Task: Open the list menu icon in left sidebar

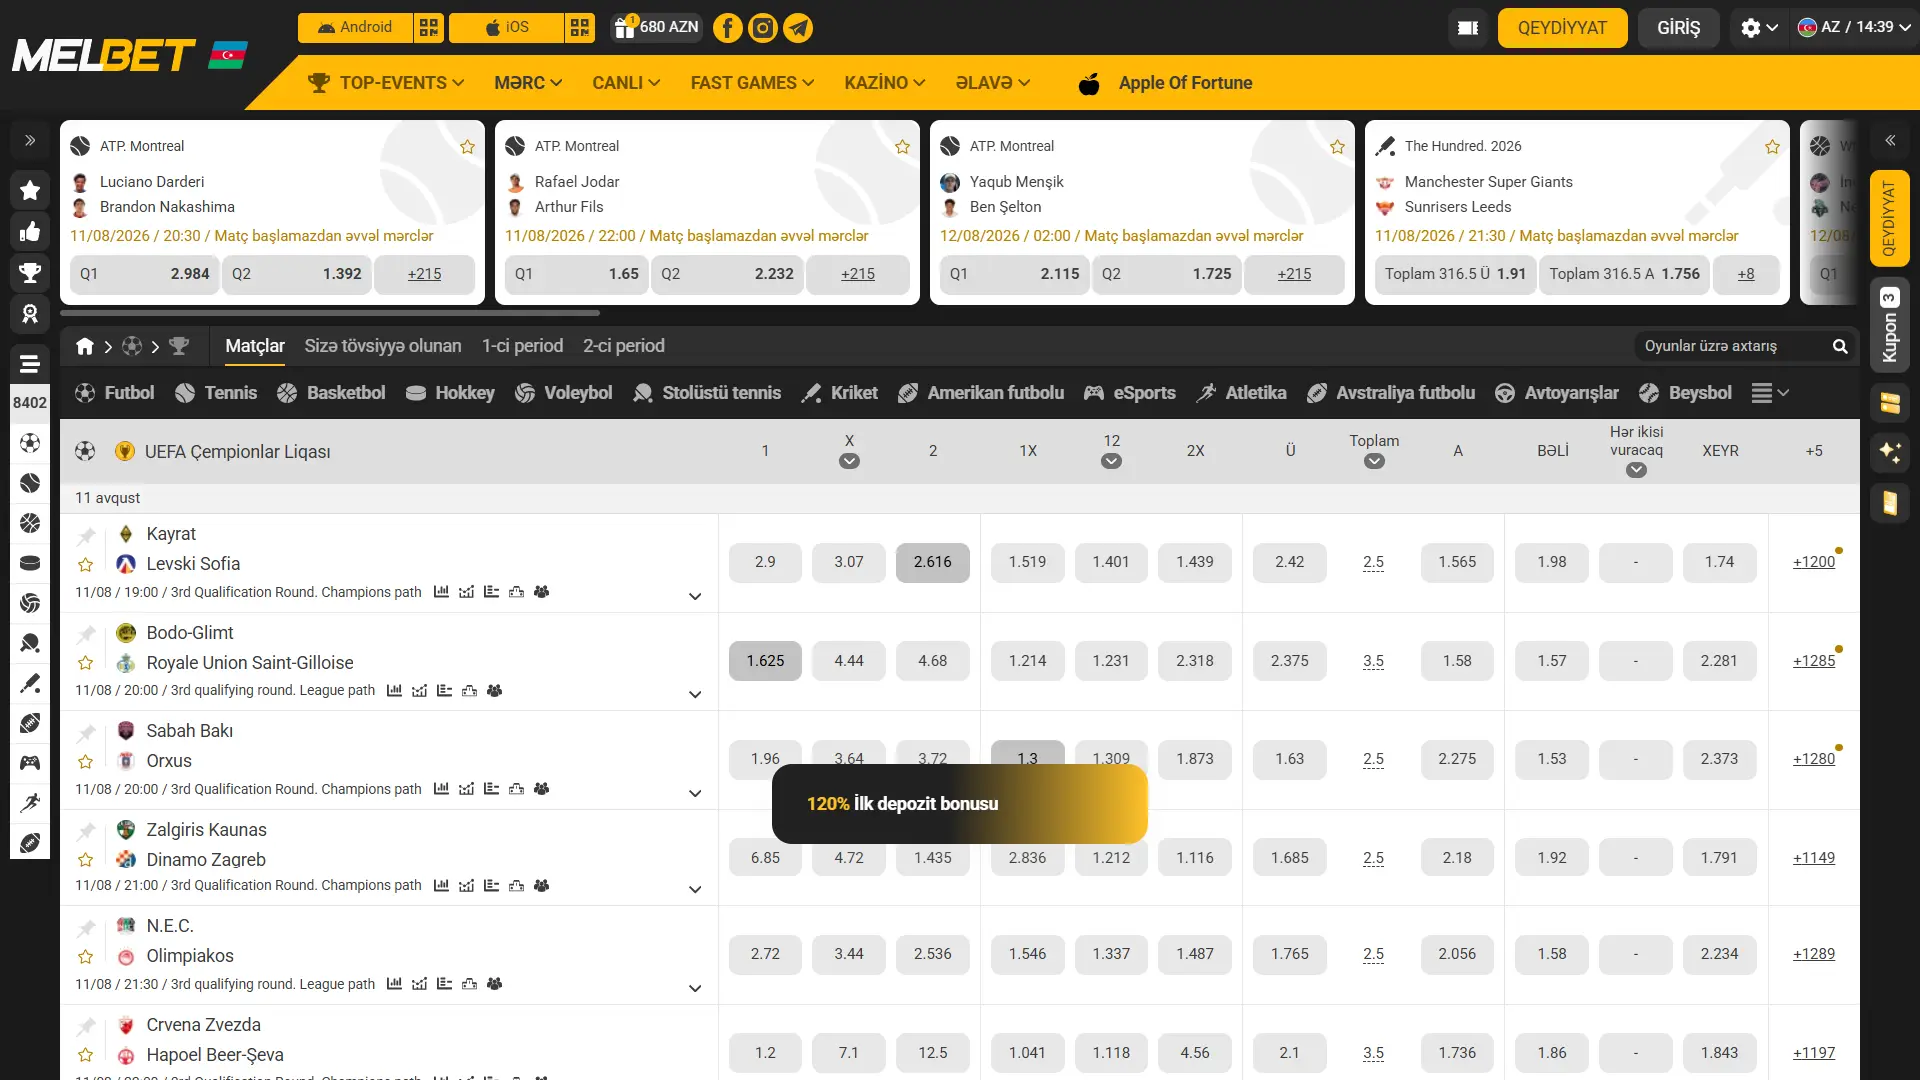Action: pos(30,364)
